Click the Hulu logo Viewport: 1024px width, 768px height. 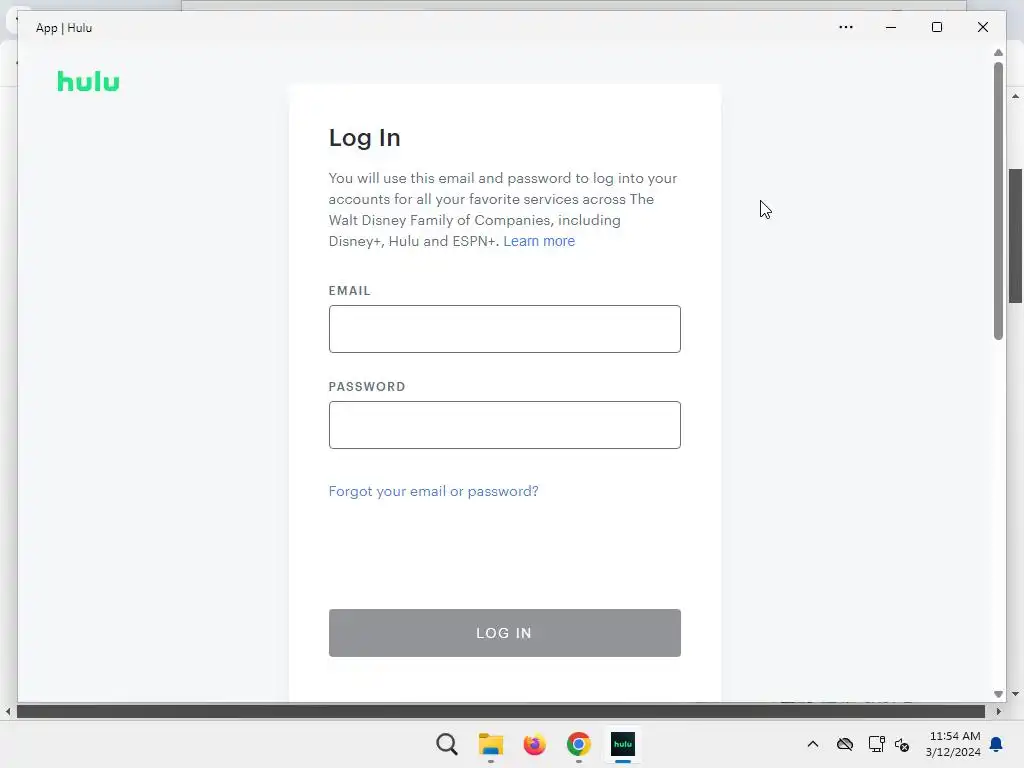point(88,82)
